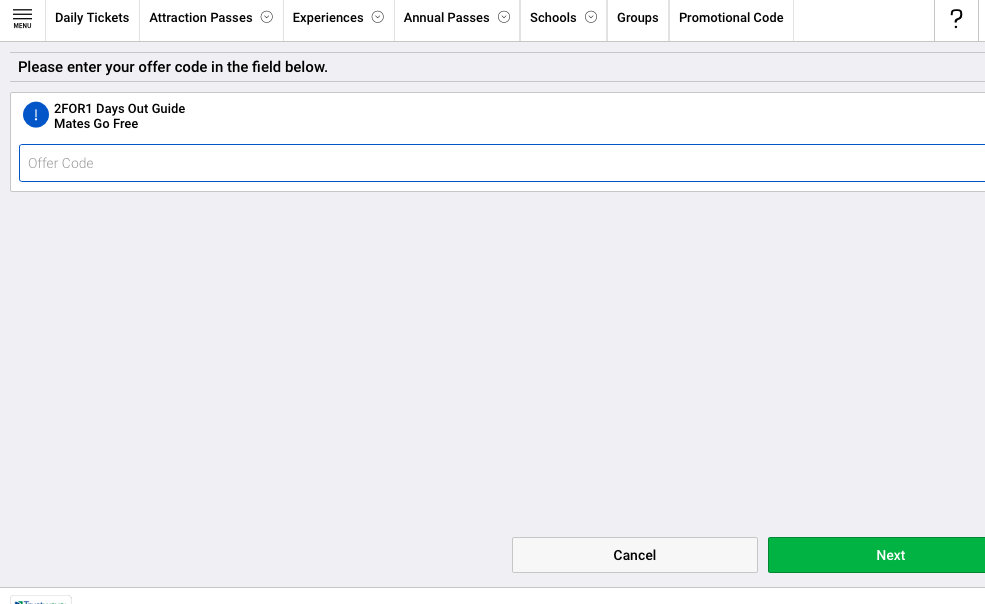Open the hamburger MENU icon
The height and width of the screenshot is (604, 985).
coord(22,18)
